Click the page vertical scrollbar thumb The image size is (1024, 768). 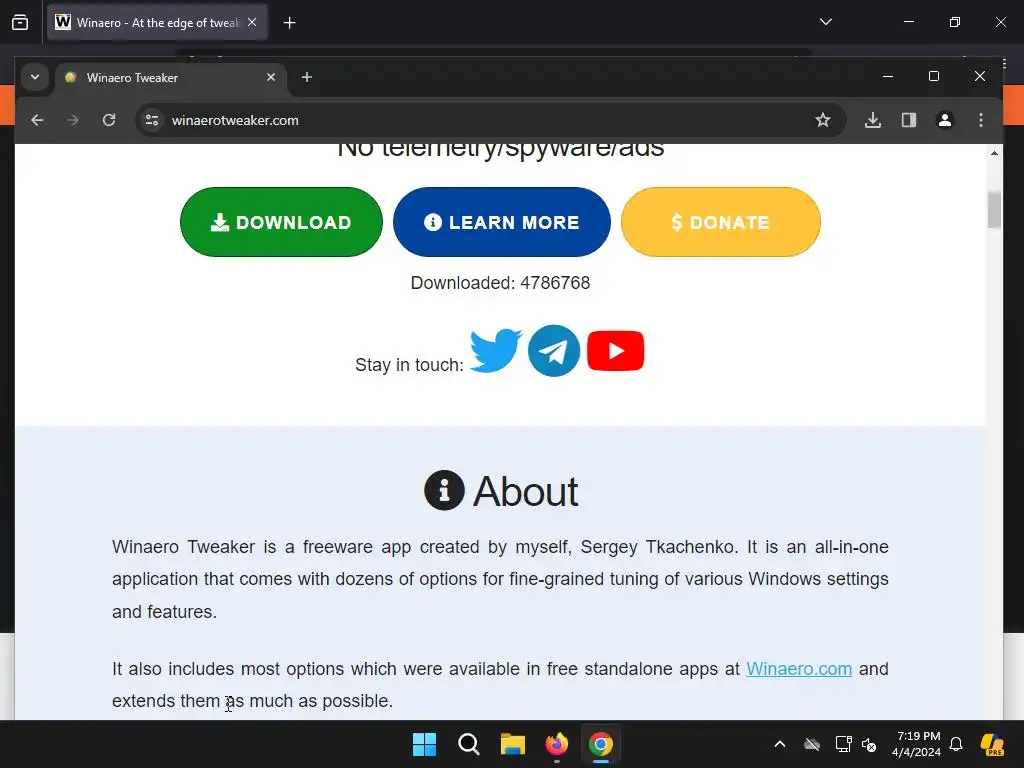click(994, 209)
